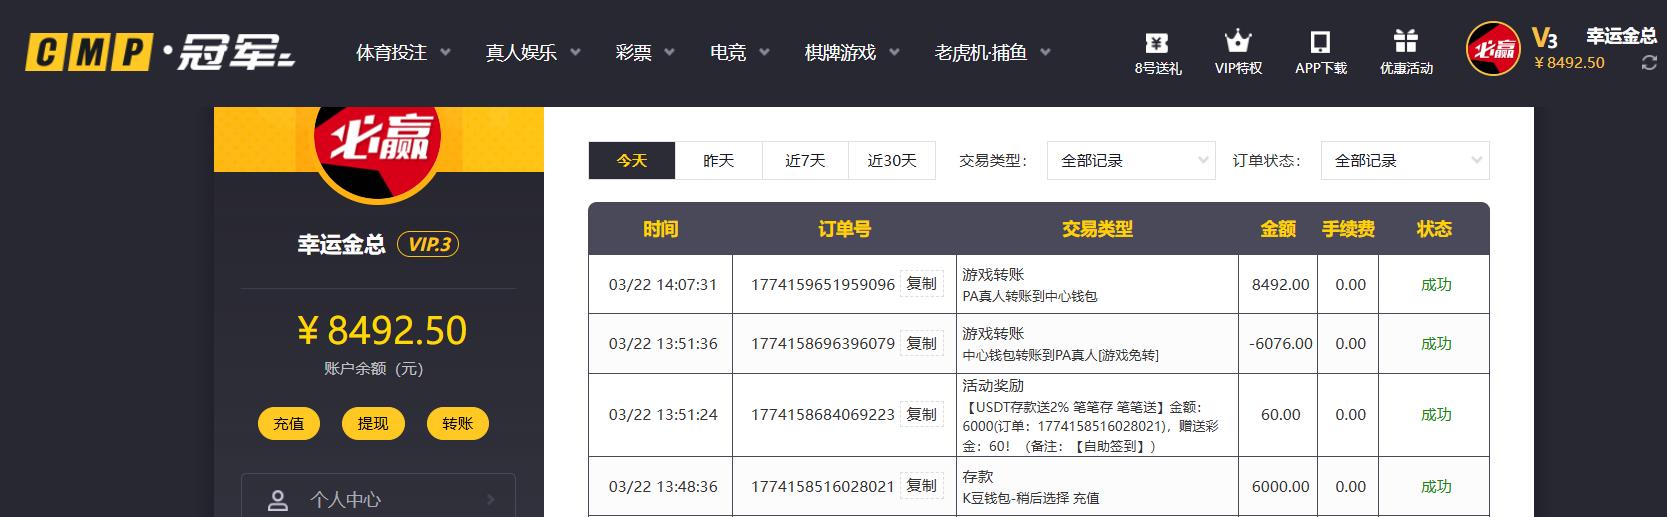Open the 交易类型 dropdown
The height and width of the screenshot is (517, 1667).
click(1131, 160)
